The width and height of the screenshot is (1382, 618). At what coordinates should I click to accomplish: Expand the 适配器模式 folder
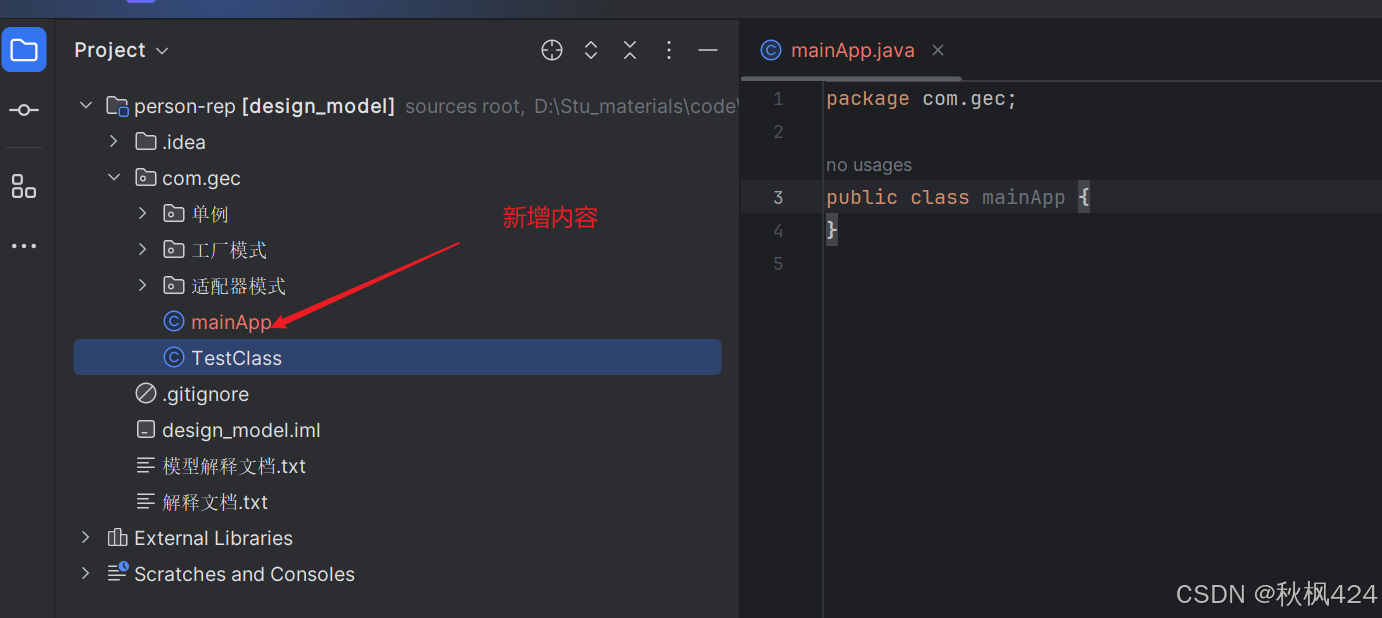[x=141, y=285]
